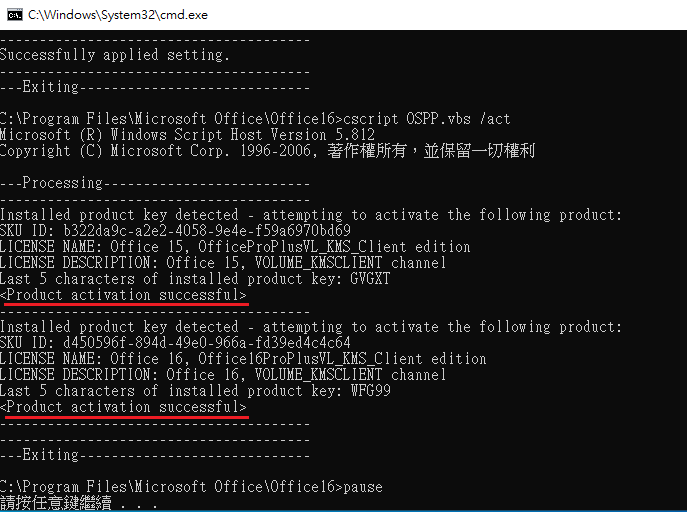Click the Office 16 LICENSE DESCRIPTION line
Image resolution: width=687 pixels, height=512 pixels.
tap(223, 375)
